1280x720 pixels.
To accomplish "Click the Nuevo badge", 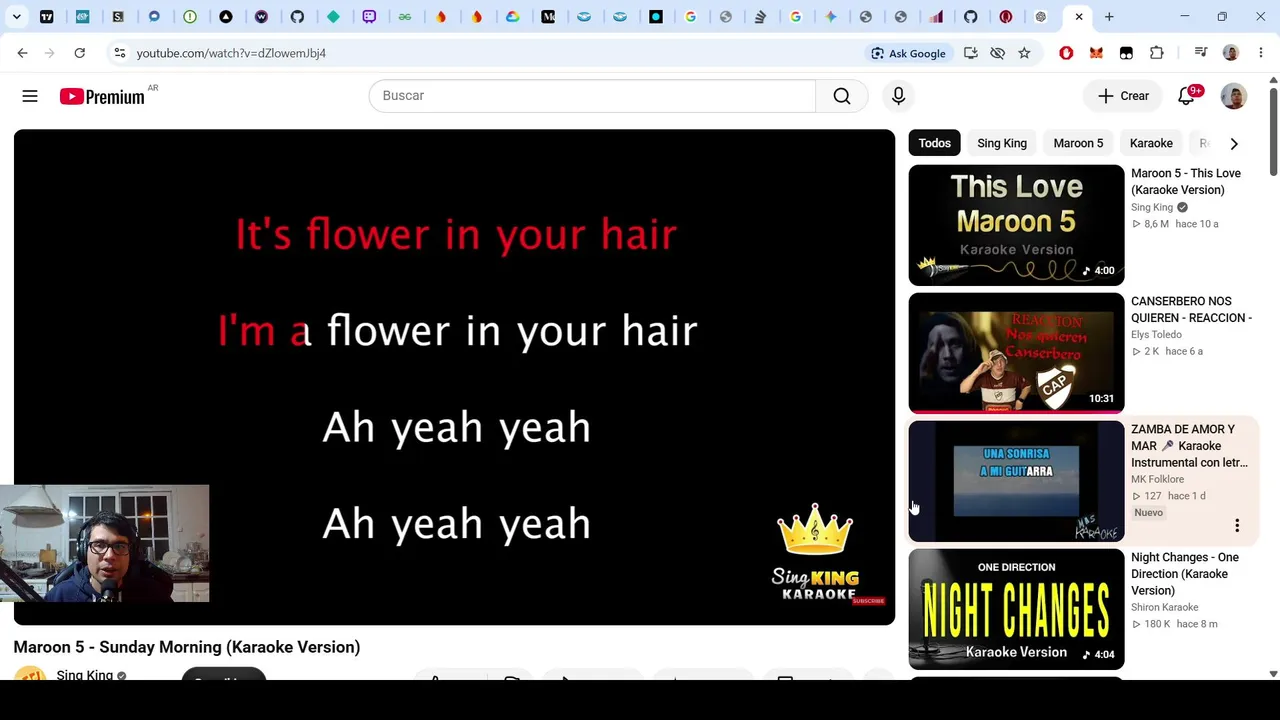I will pyautogui.click(x=1148, y=513).
